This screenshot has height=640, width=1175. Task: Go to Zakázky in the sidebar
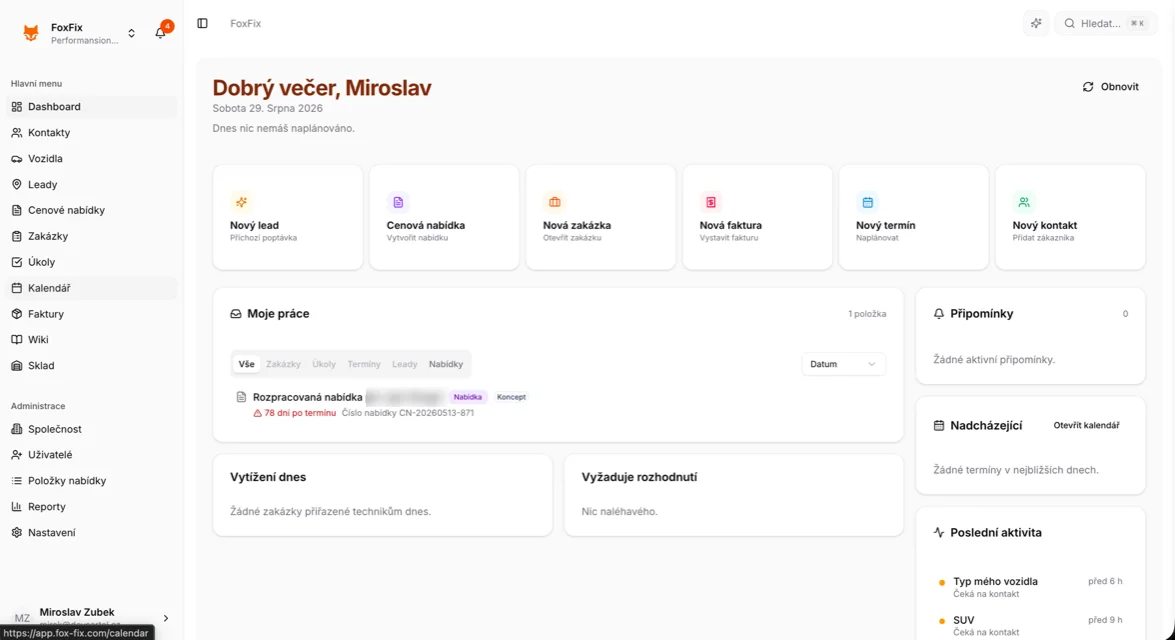(91, 236)
